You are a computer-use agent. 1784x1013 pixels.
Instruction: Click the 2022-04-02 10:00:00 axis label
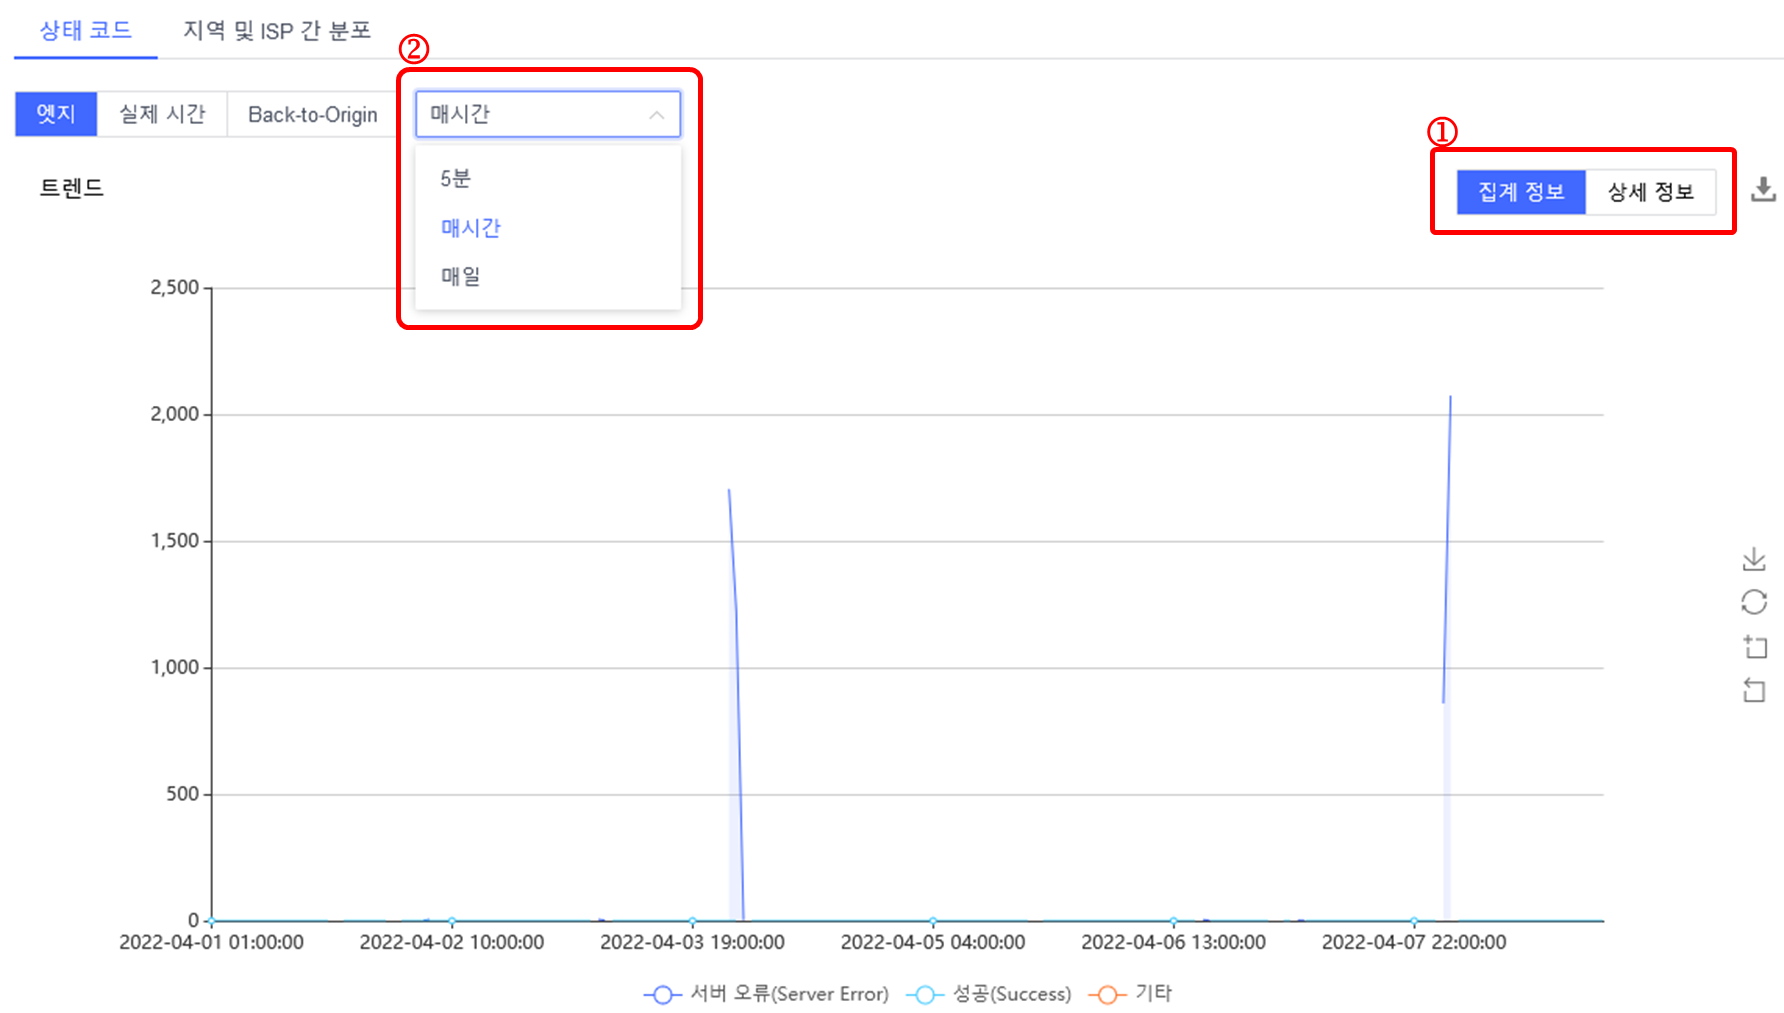[452, 942]
